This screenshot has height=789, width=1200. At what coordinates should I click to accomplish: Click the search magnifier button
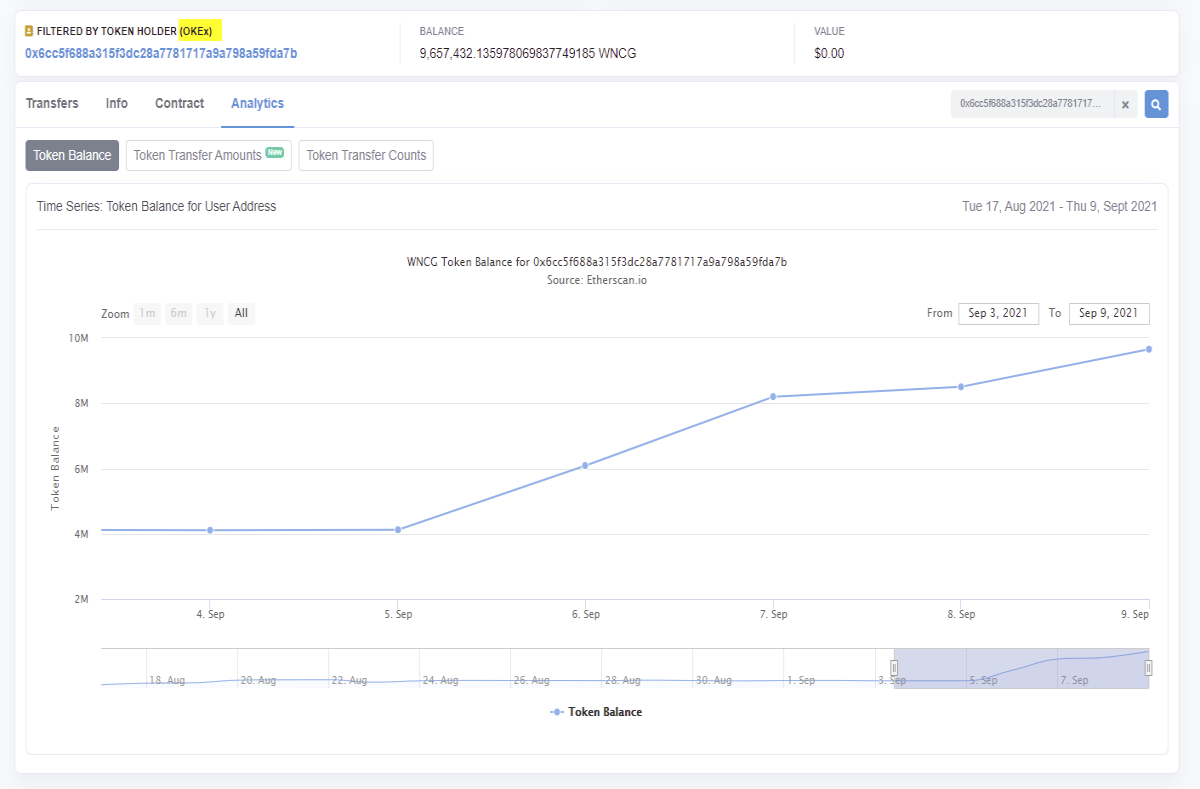[x=1156, y=104]
